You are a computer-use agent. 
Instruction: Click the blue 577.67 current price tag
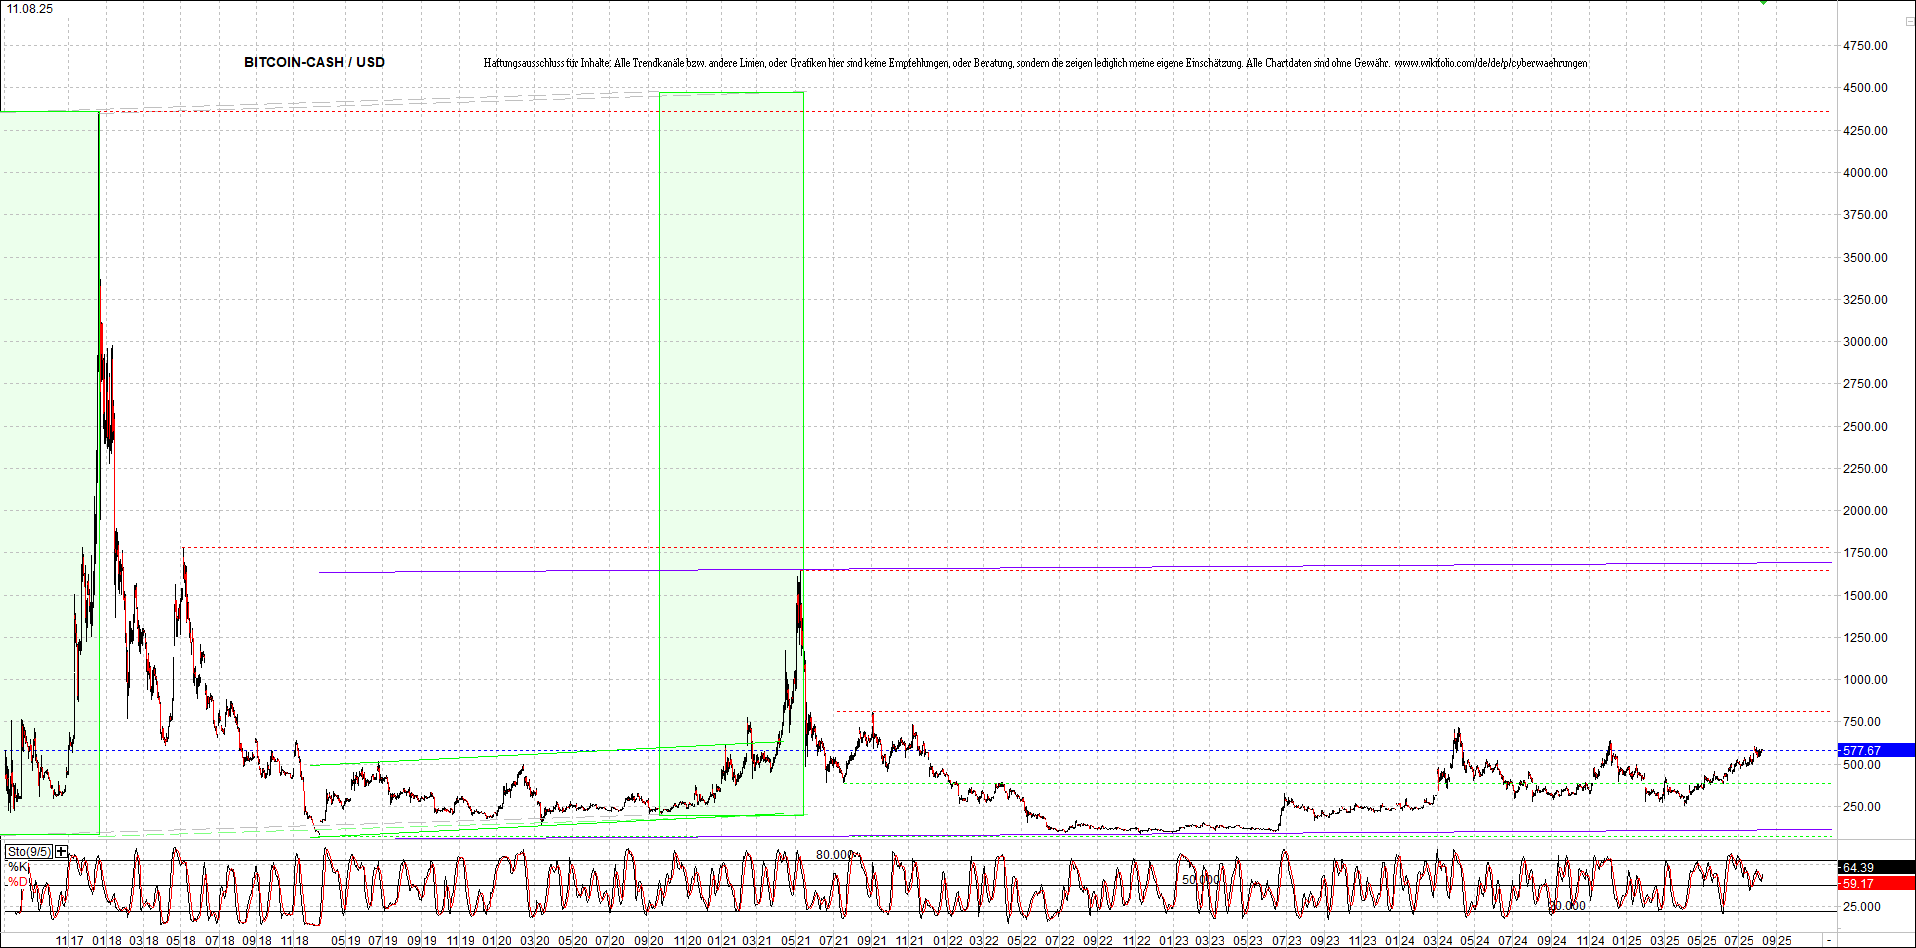[x=1876, y=750]
